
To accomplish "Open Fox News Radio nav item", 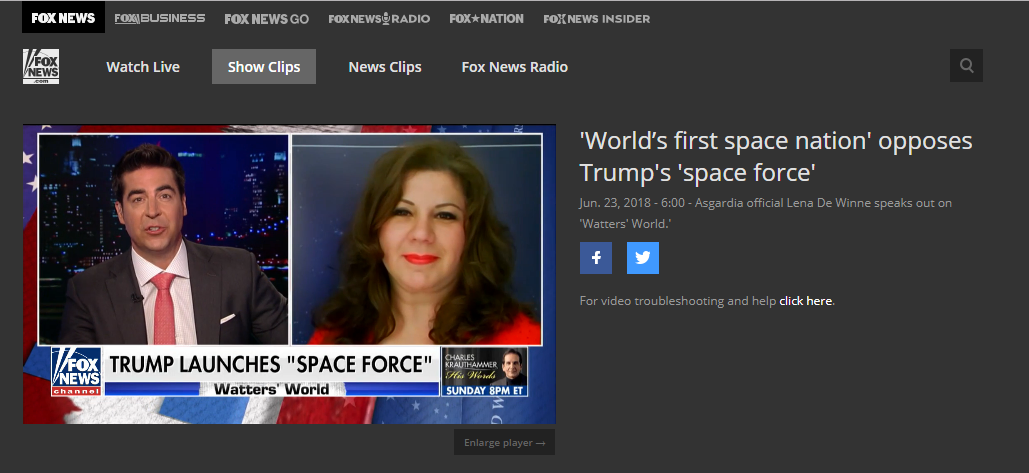I will [514, 67].
